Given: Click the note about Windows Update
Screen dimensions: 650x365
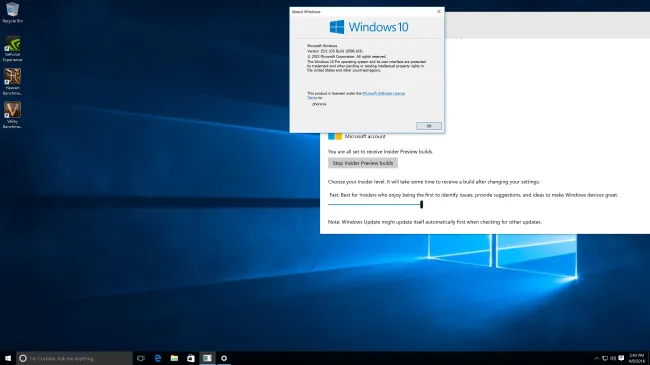Looking at the screenshot, I should pos(434,222).
